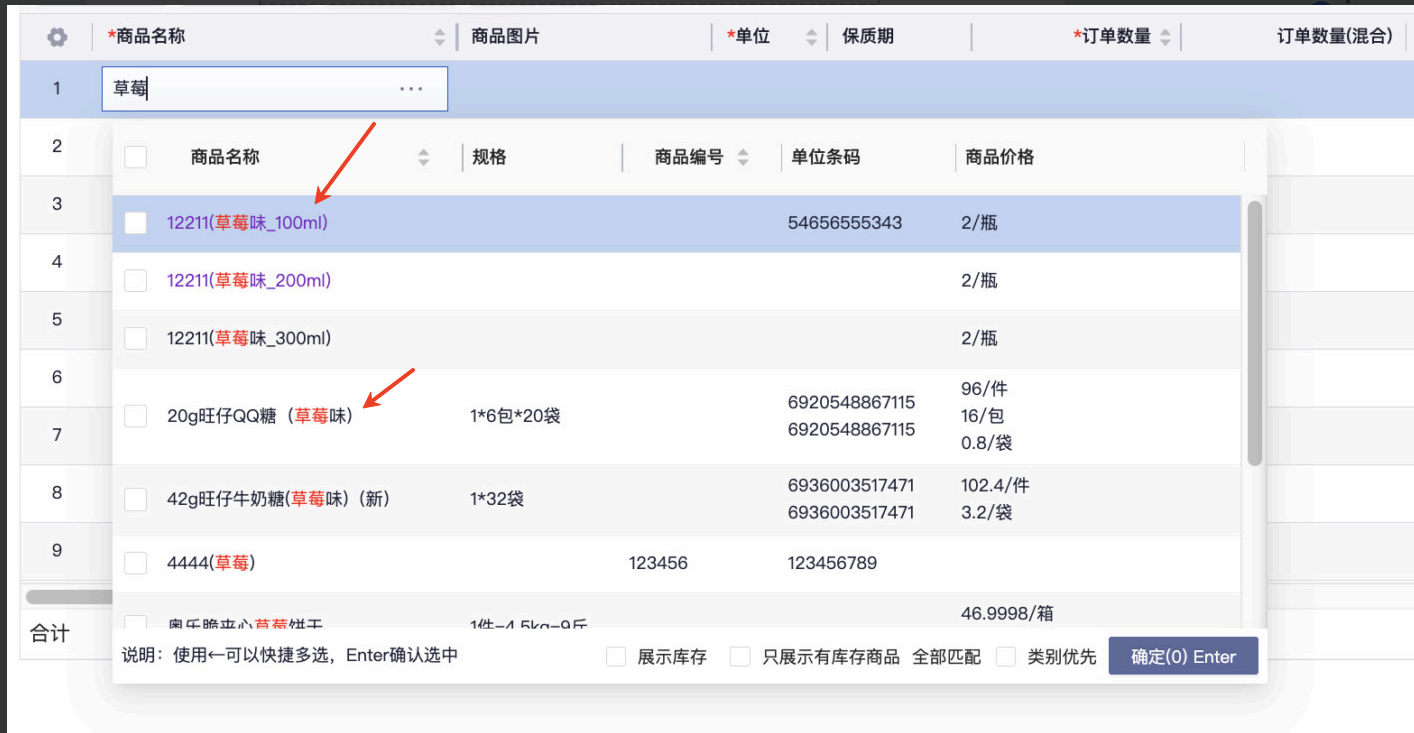1414x733 pixels.
Task: Sort popup list by 商品名称
Action: pyautogui.click(x=424, y=157)
